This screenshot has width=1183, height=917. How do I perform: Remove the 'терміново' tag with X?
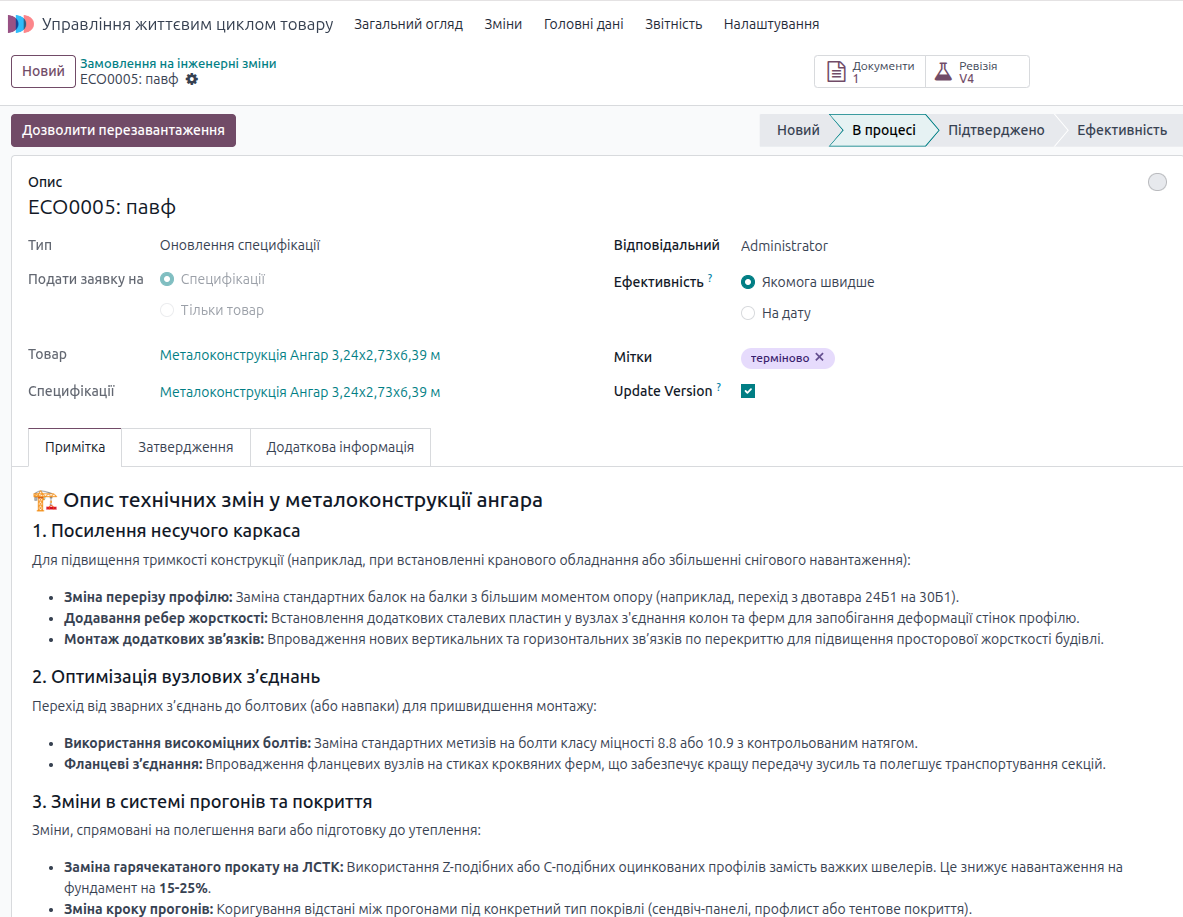click(x=820, y=357)
